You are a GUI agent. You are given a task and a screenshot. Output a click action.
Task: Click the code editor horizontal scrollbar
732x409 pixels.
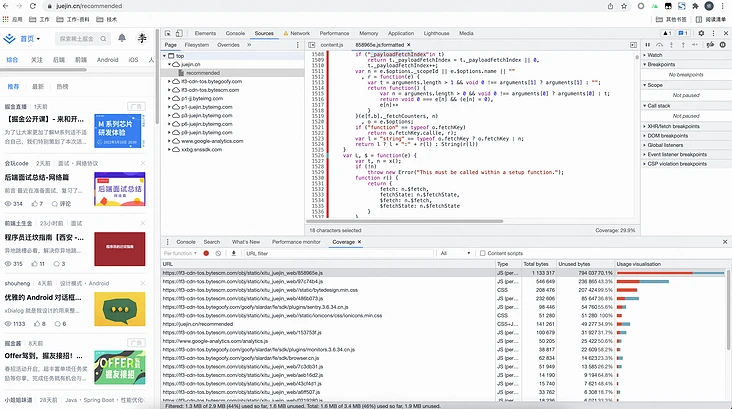(x=405, y=221)
